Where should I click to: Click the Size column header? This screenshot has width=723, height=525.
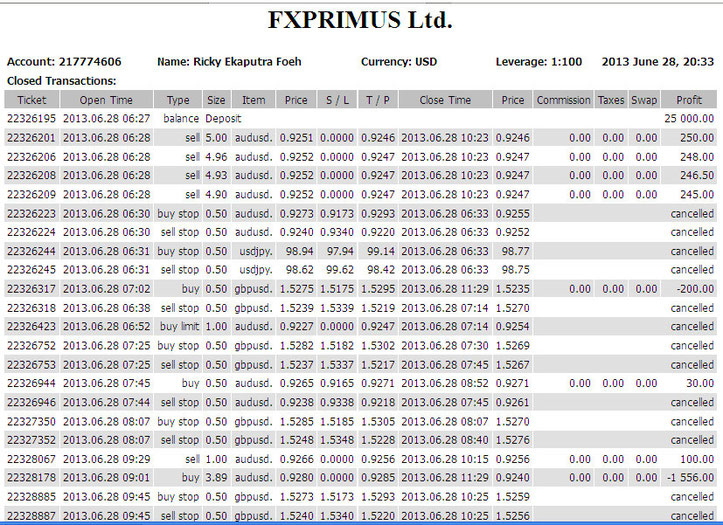pyautogui.click(x=216, y=100)
